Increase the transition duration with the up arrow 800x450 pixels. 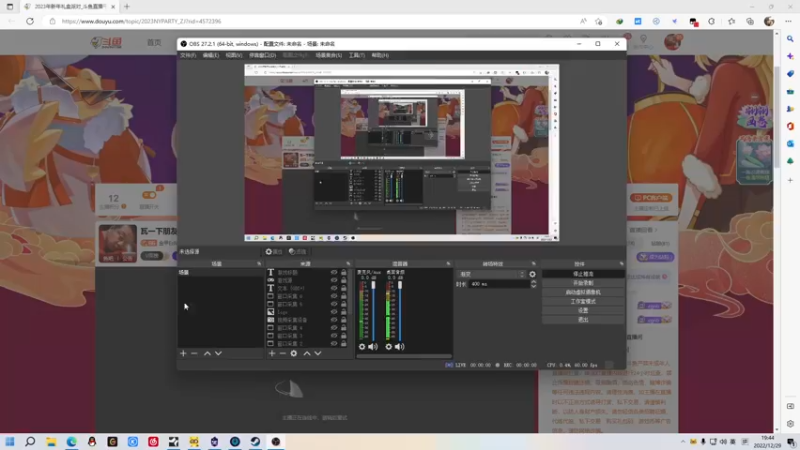534,282
